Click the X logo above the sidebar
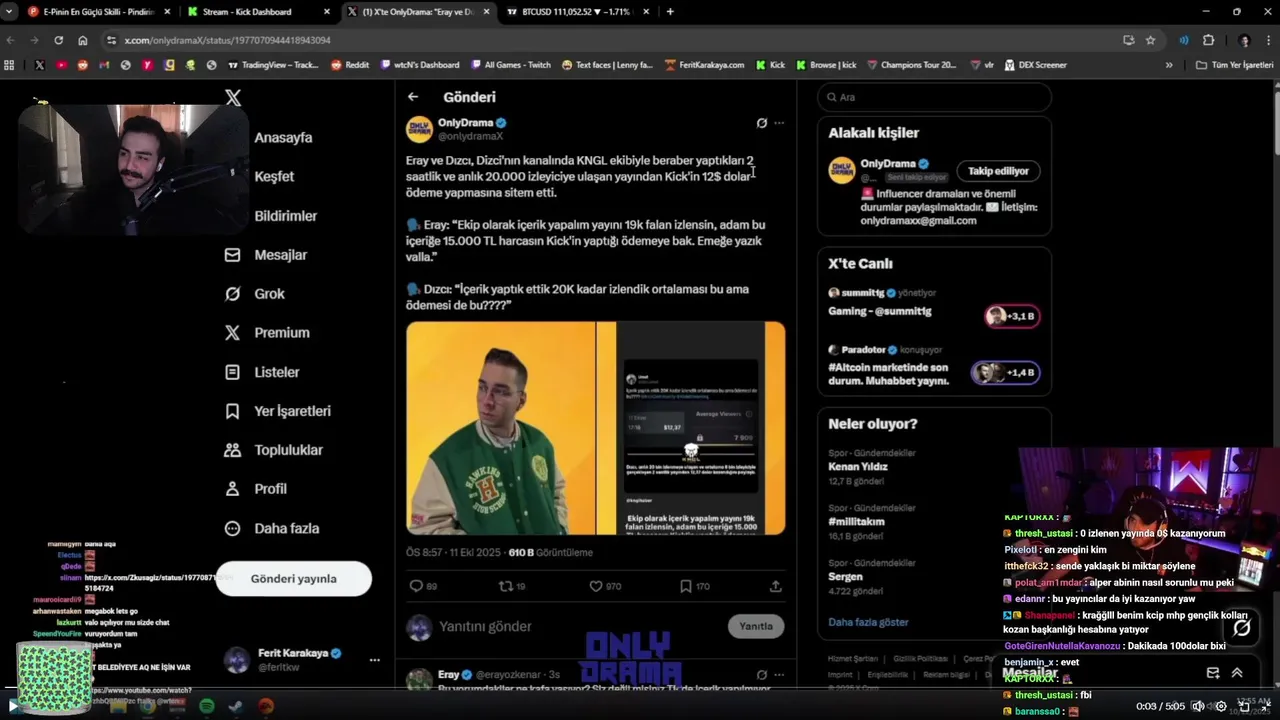The image size is (1280, 720). pos(233,98)
